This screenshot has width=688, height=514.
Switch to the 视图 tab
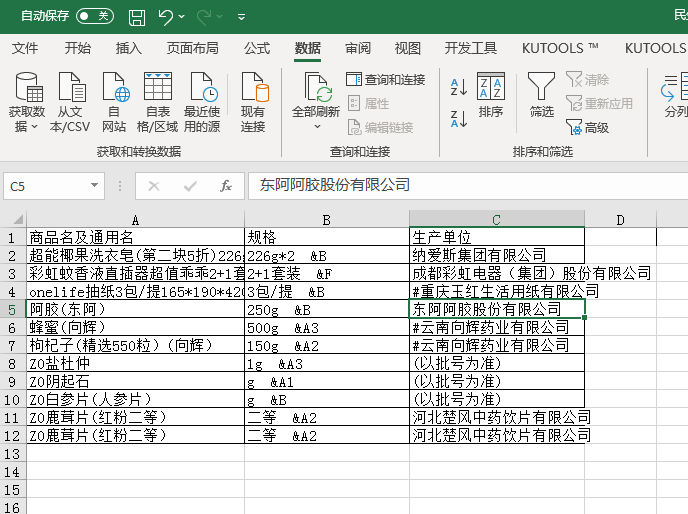[x=408, y=48]
